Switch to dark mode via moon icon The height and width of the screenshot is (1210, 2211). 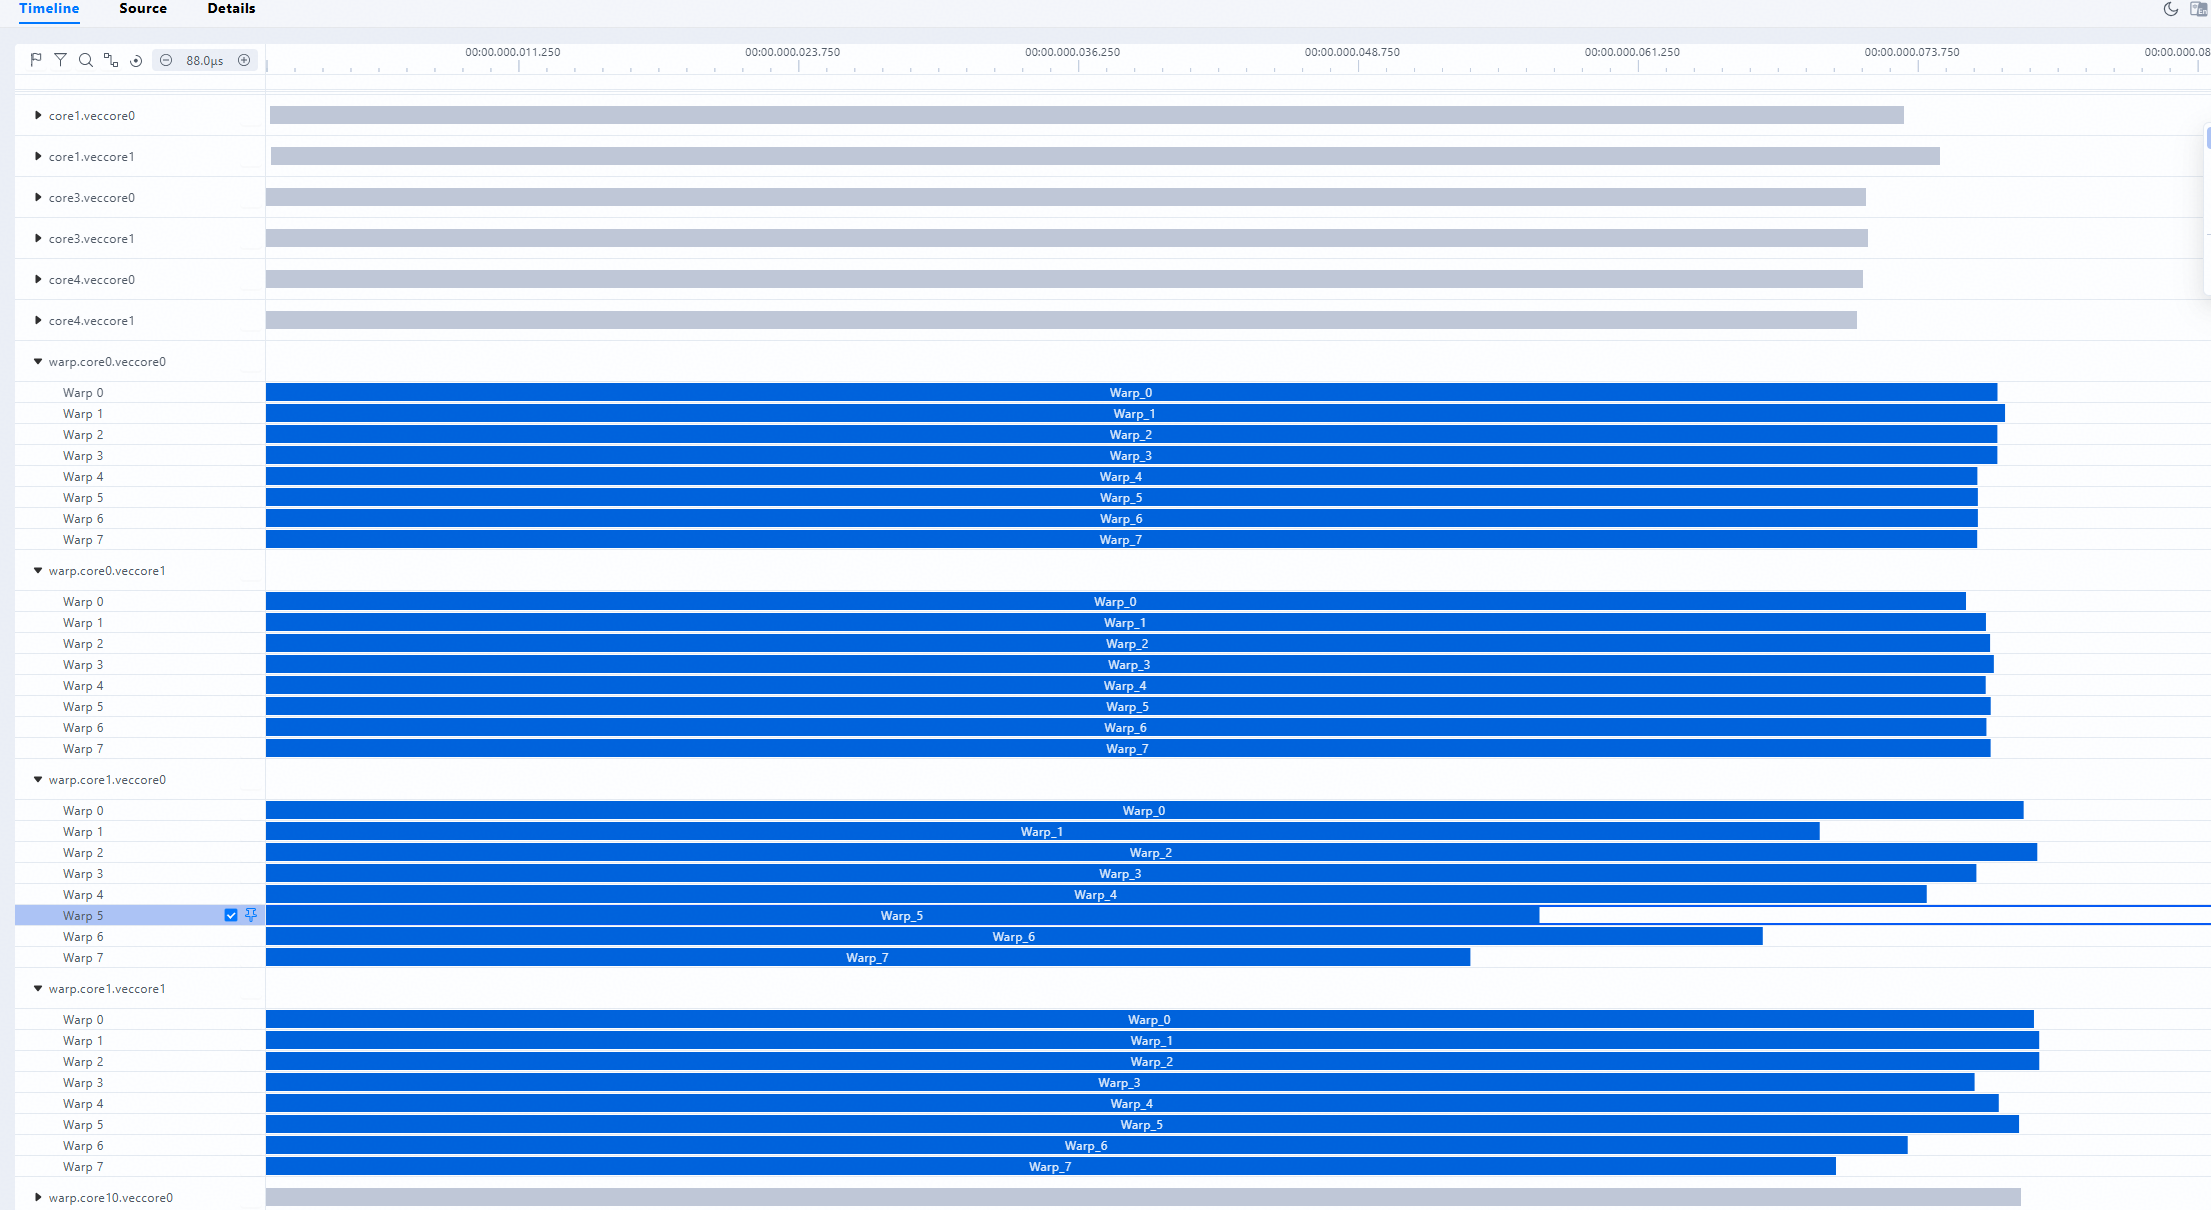point(2170,9)
